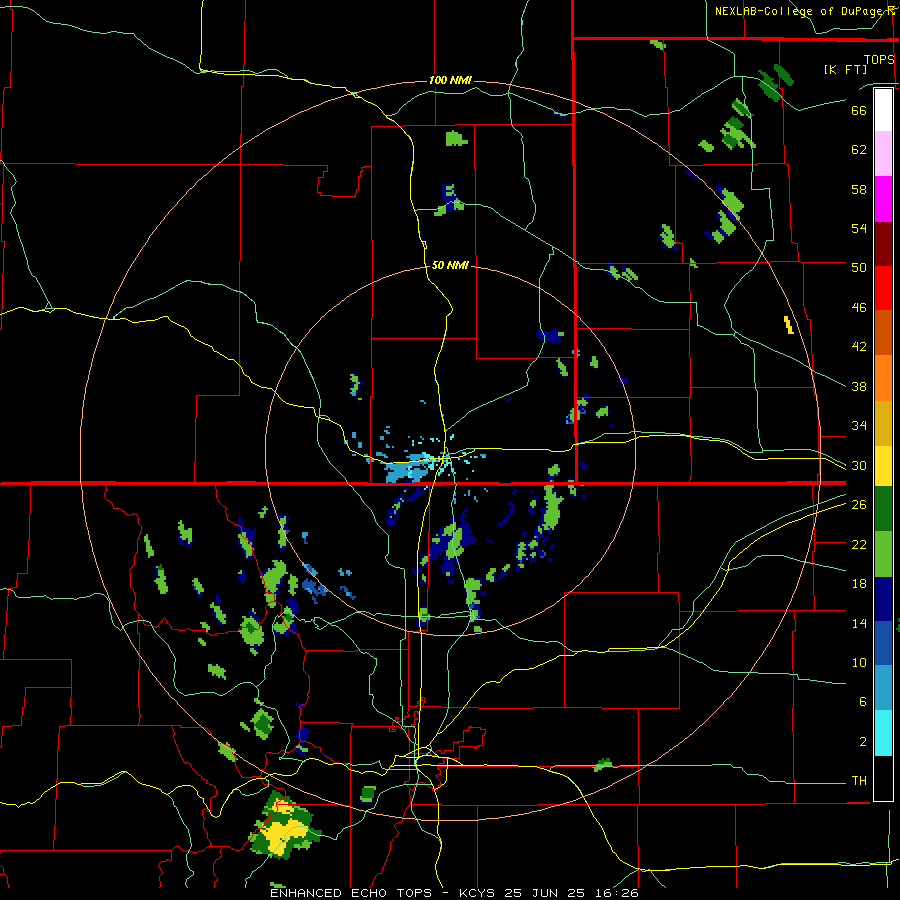The image size is (900, 900).
Task: Click the "[K FT]" units label
Action: click(845, 69)
